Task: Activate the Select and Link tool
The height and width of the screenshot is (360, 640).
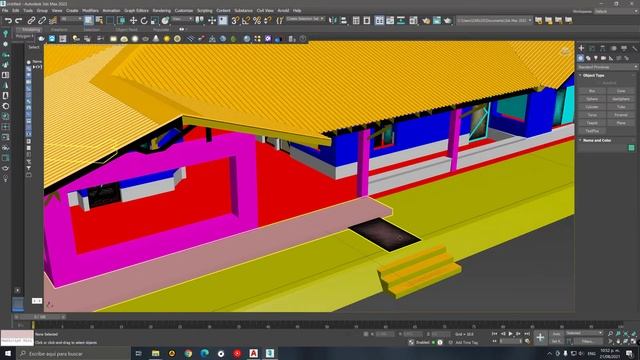Action: point(31,20)
